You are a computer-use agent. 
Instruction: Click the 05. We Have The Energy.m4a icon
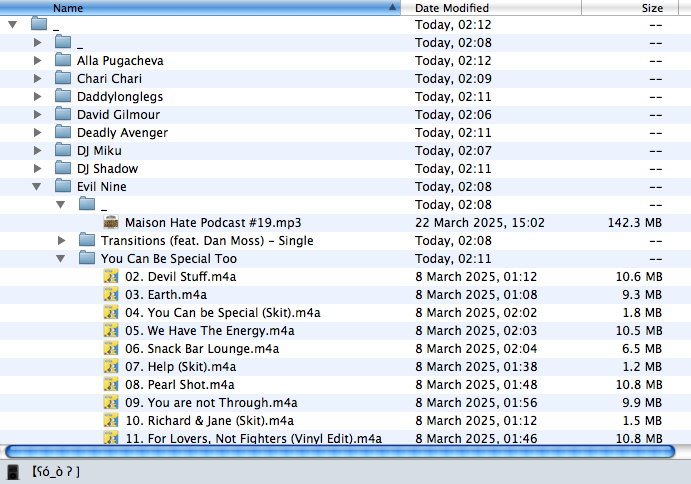click(111, 331)
